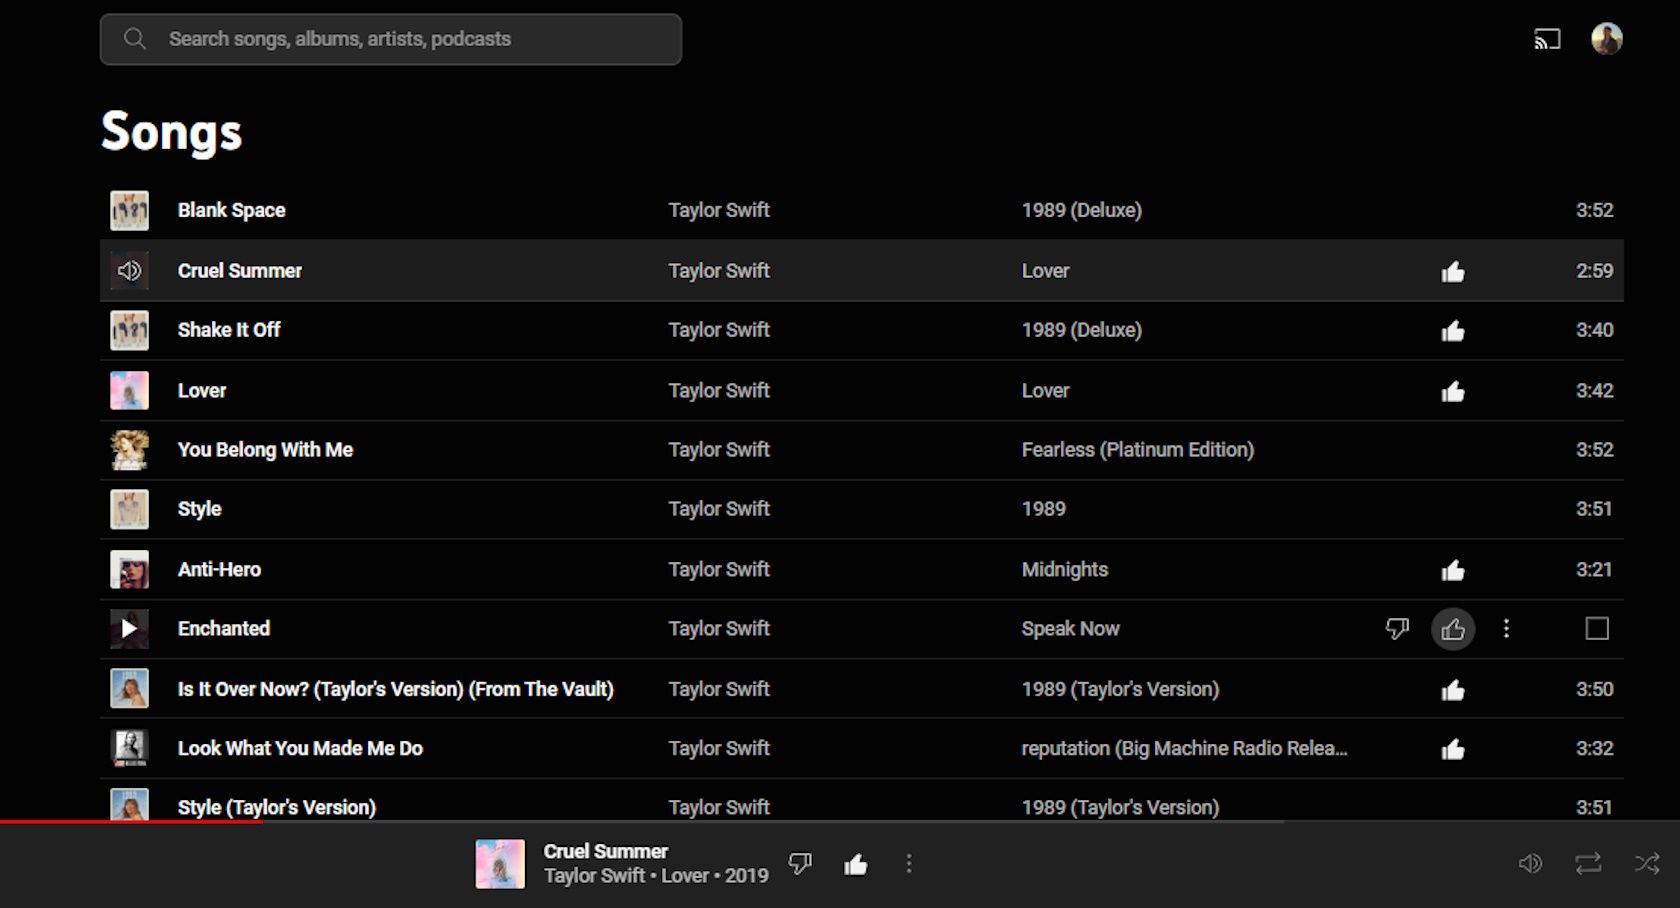Mute playback using the volume icon
The height and width of the screenshot is (908, 1680).
pyautogui.click(x=1529, y=861)
